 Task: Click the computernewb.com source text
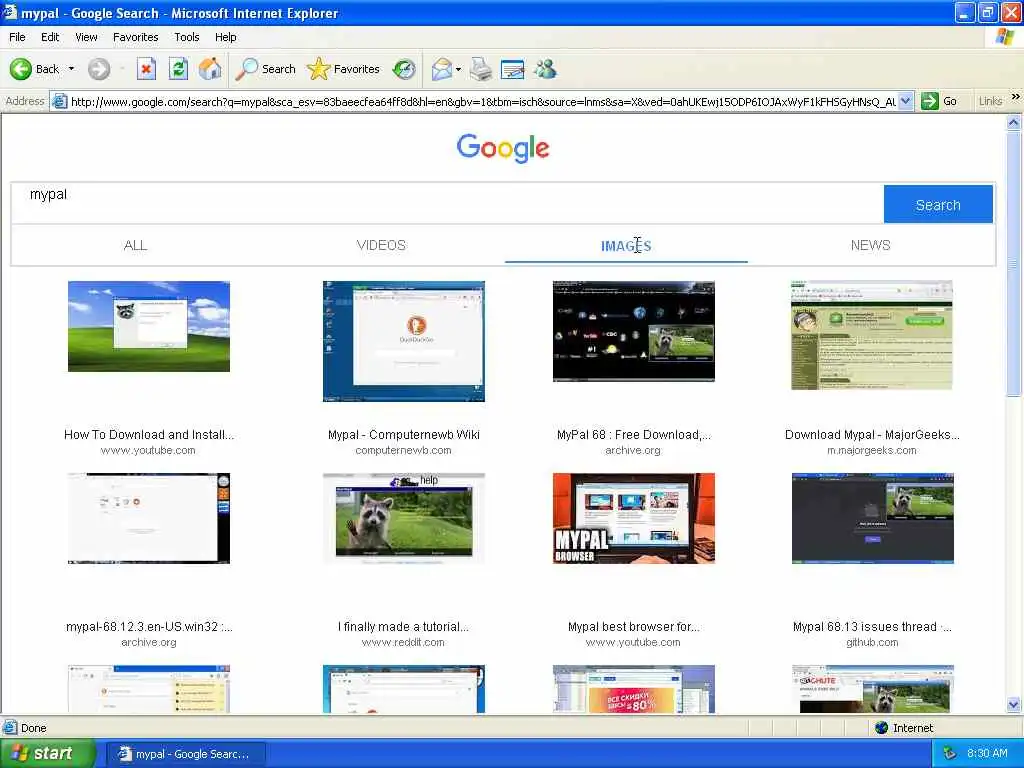(403, 451)
